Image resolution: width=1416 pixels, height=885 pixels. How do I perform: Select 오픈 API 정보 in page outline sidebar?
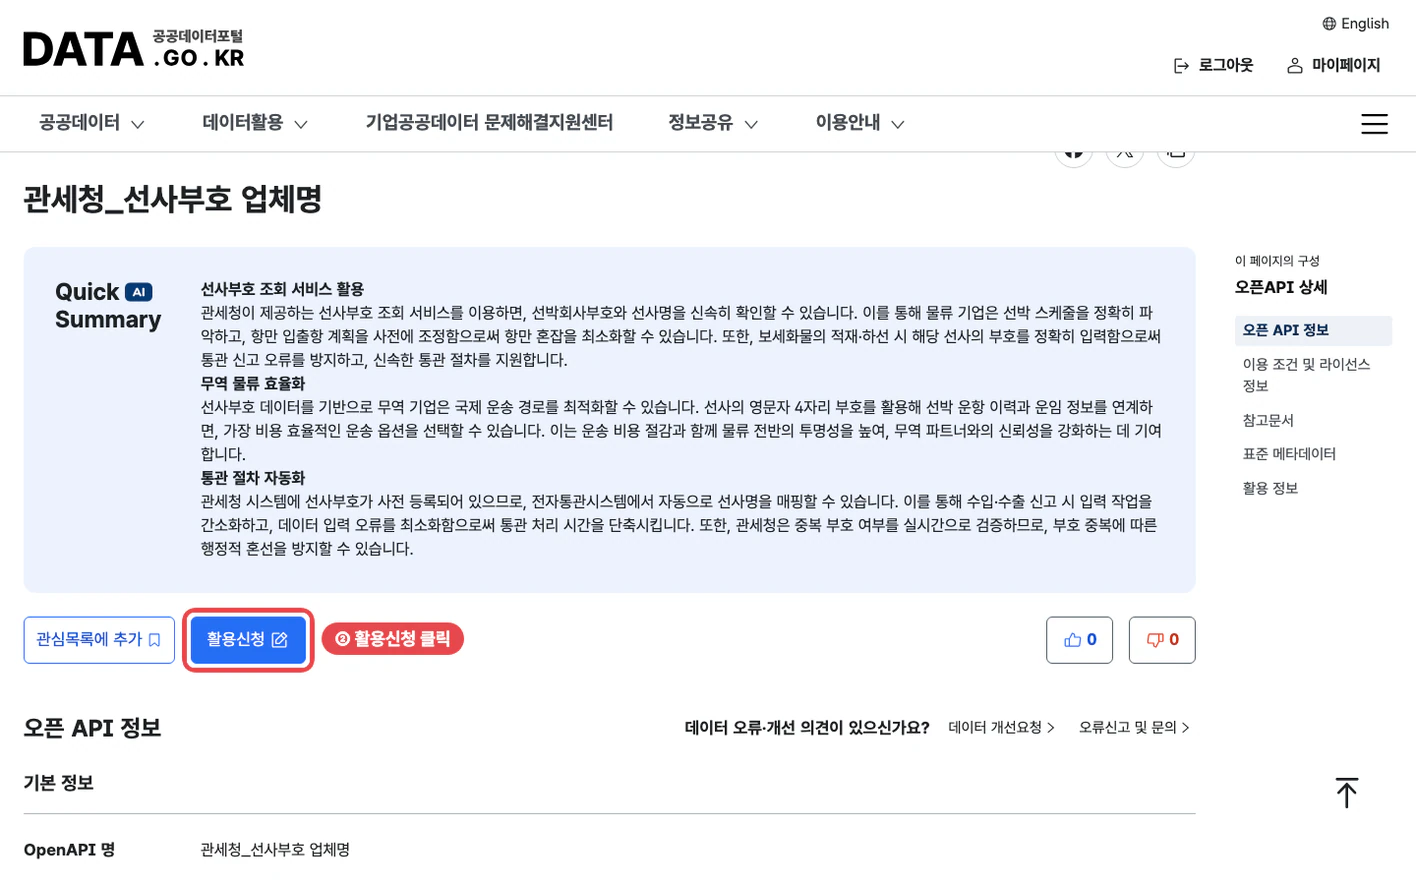tap(1313, 330)
